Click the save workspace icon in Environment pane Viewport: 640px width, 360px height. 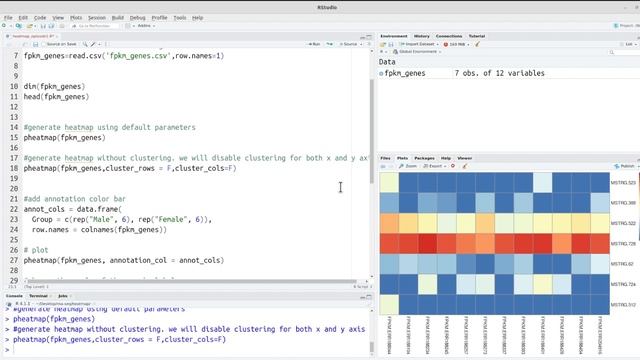pos(391,44)
